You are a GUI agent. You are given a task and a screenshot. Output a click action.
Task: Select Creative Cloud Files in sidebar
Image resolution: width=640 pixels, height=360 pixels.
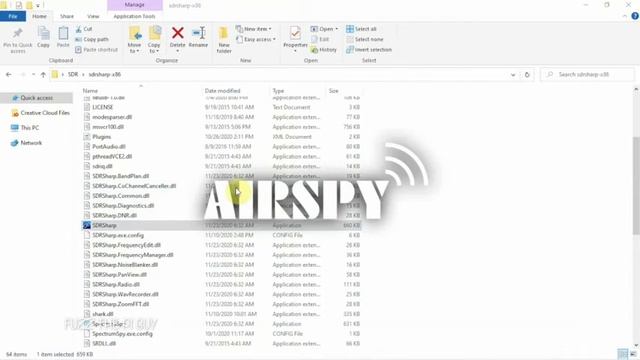[x=41, y=113]
